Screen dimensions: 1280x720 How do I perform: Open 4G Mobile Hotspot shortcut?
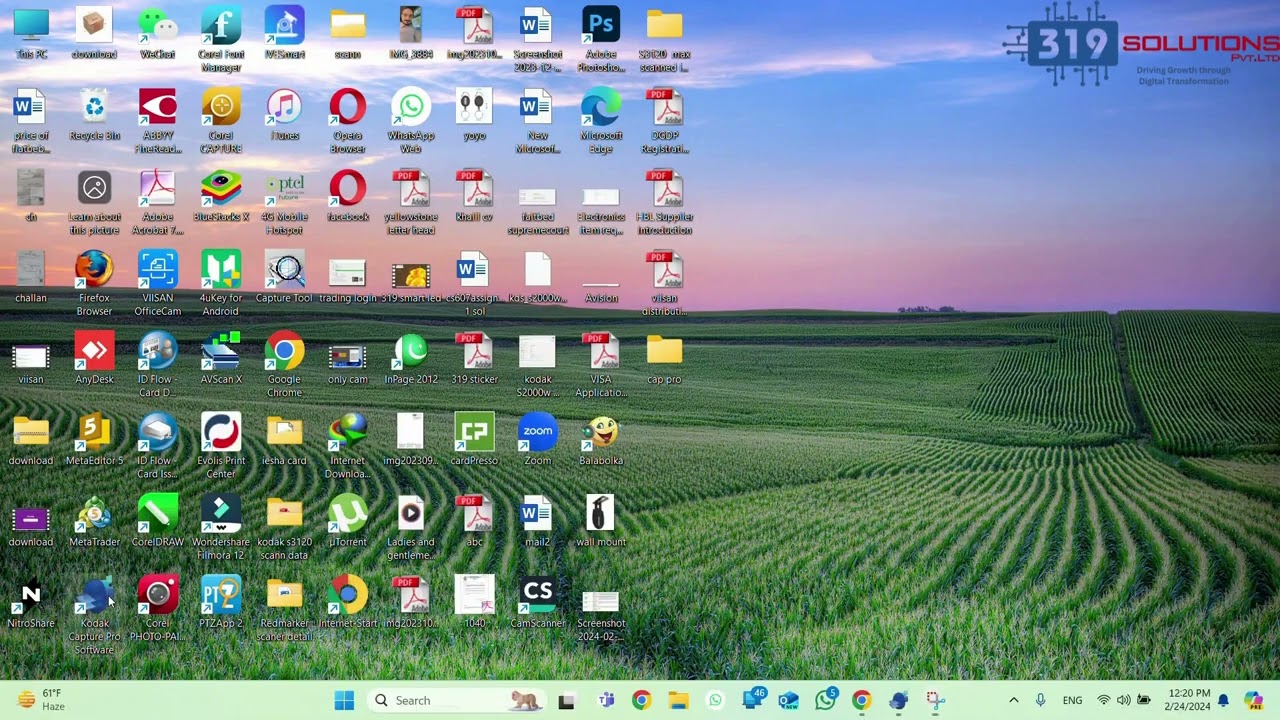click(x=284, y=203)
